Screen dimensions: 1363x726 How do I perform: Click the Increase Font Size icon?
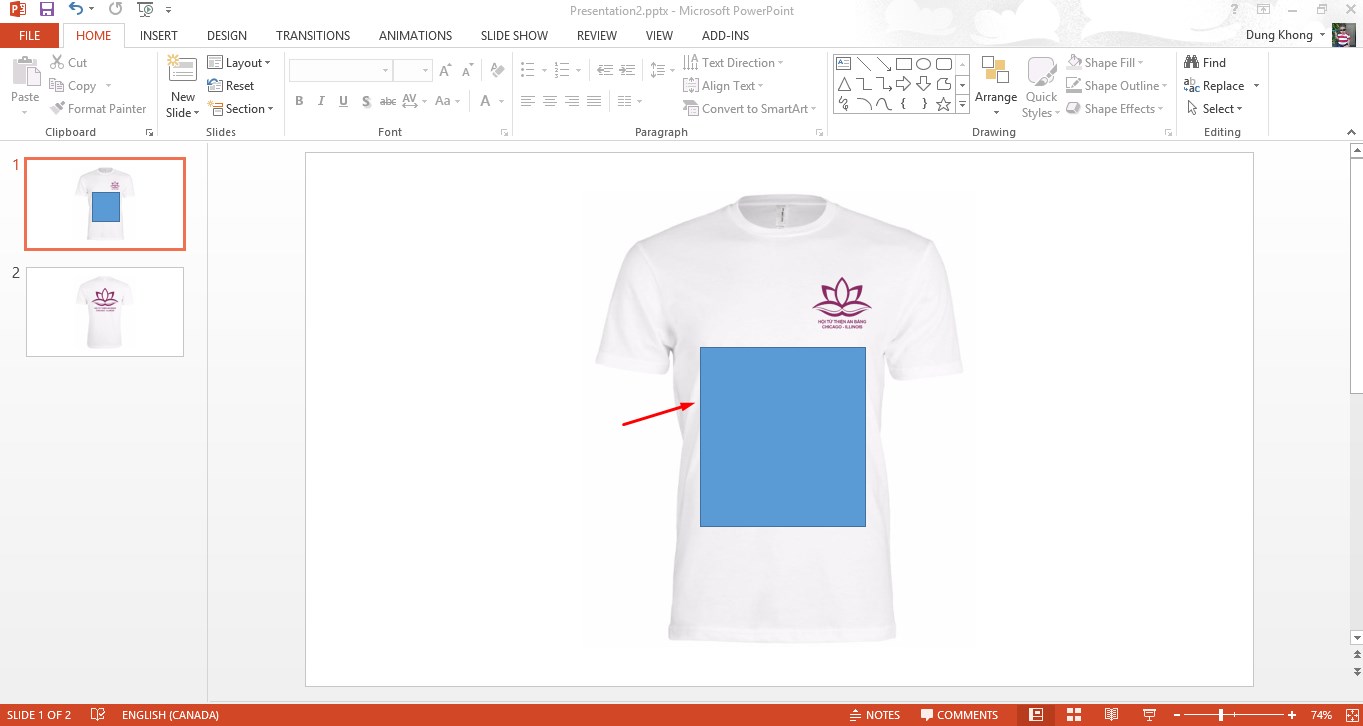[x=446, y=70]
